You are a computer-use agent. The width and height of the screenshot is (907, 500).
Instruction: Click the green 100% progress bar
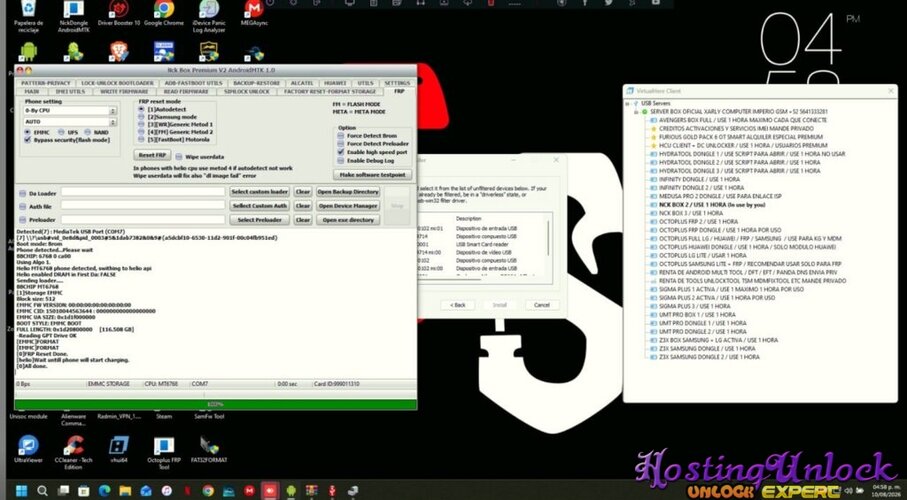215,404
